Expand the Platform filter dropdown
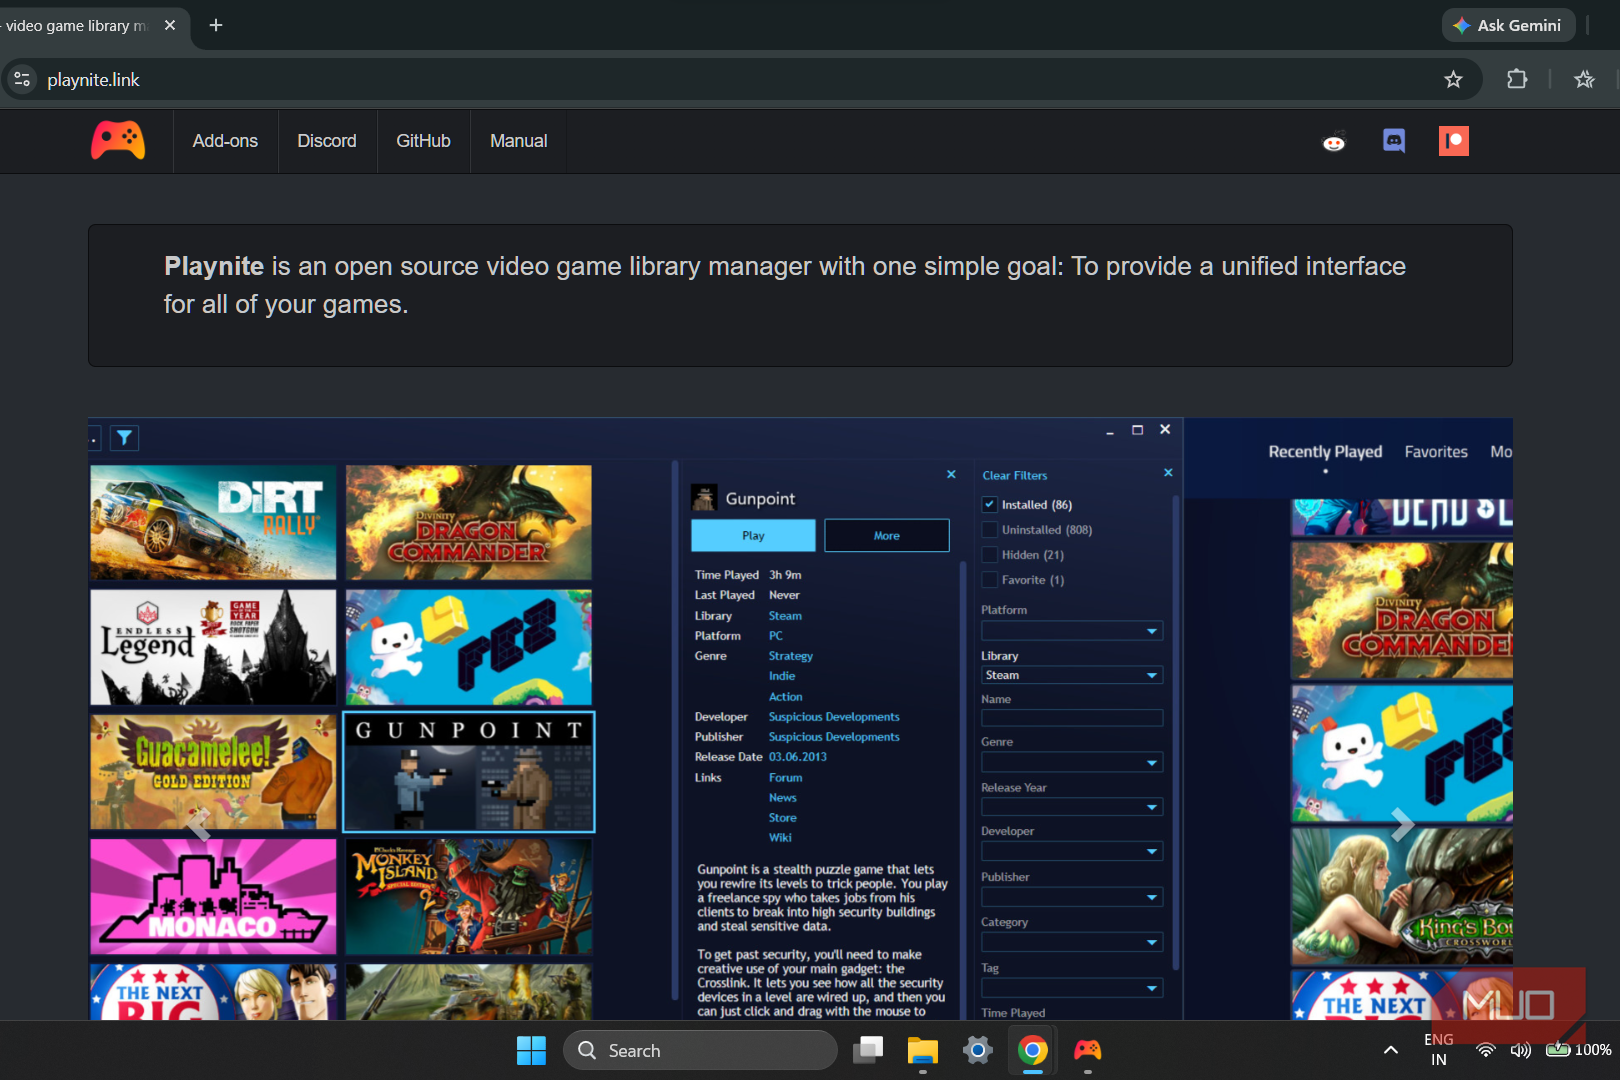 click(1072, 631)
